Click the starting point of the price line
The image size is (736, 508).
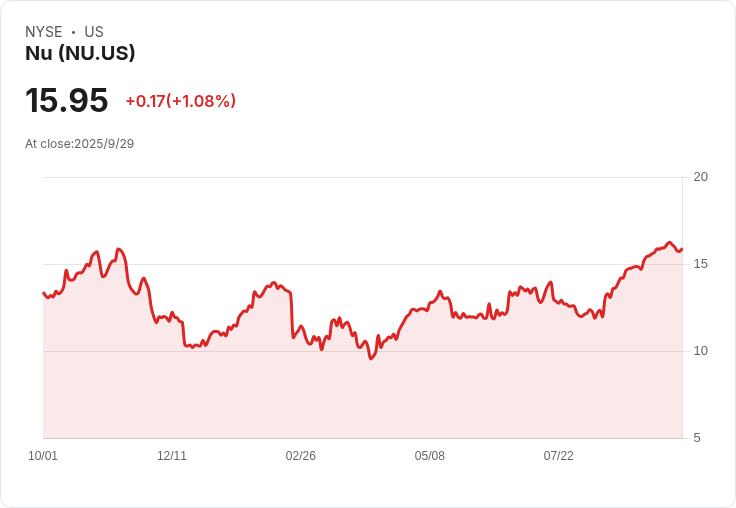pos(43,293)
